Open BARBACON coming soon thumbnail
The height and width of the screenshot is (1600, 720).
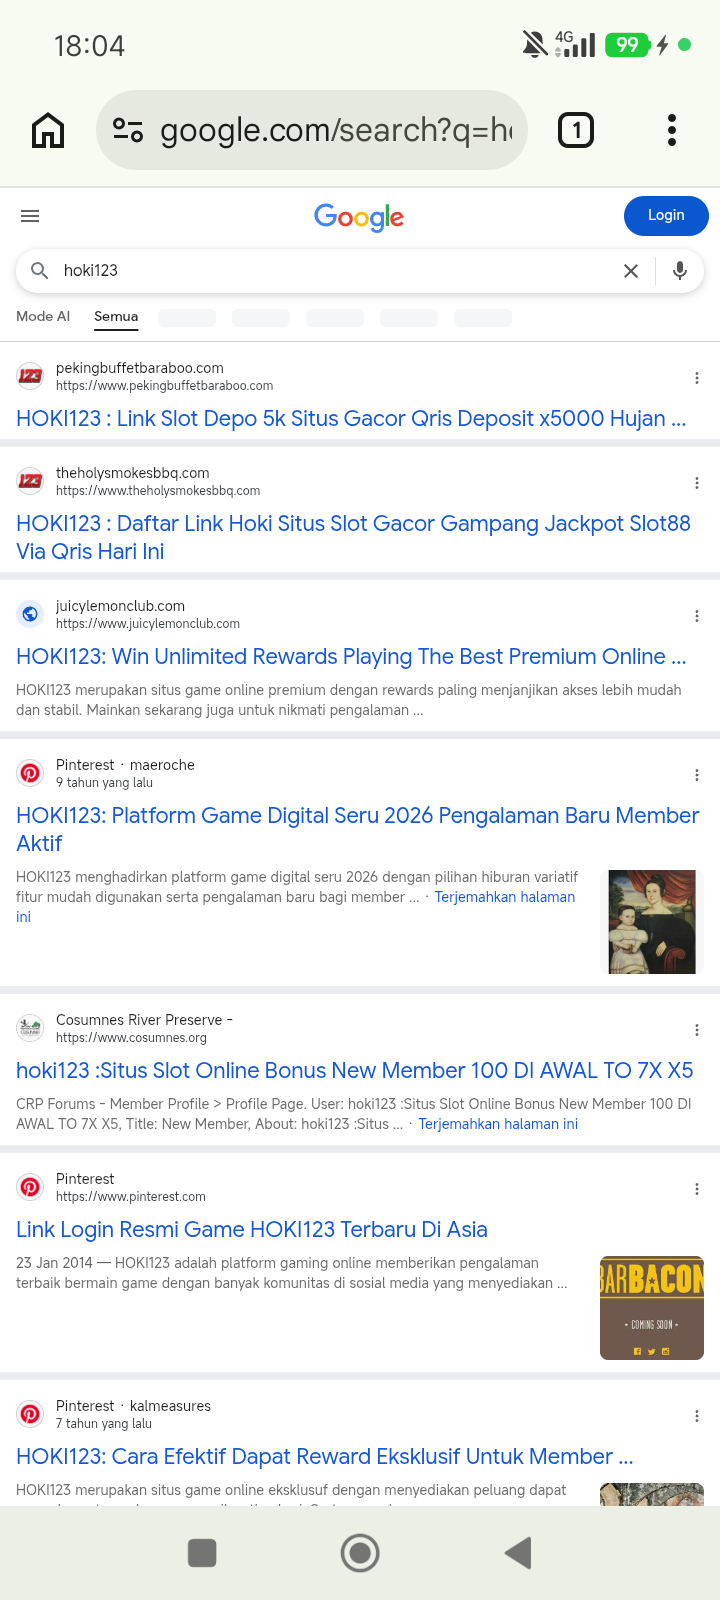click(x=652, y=1308)
